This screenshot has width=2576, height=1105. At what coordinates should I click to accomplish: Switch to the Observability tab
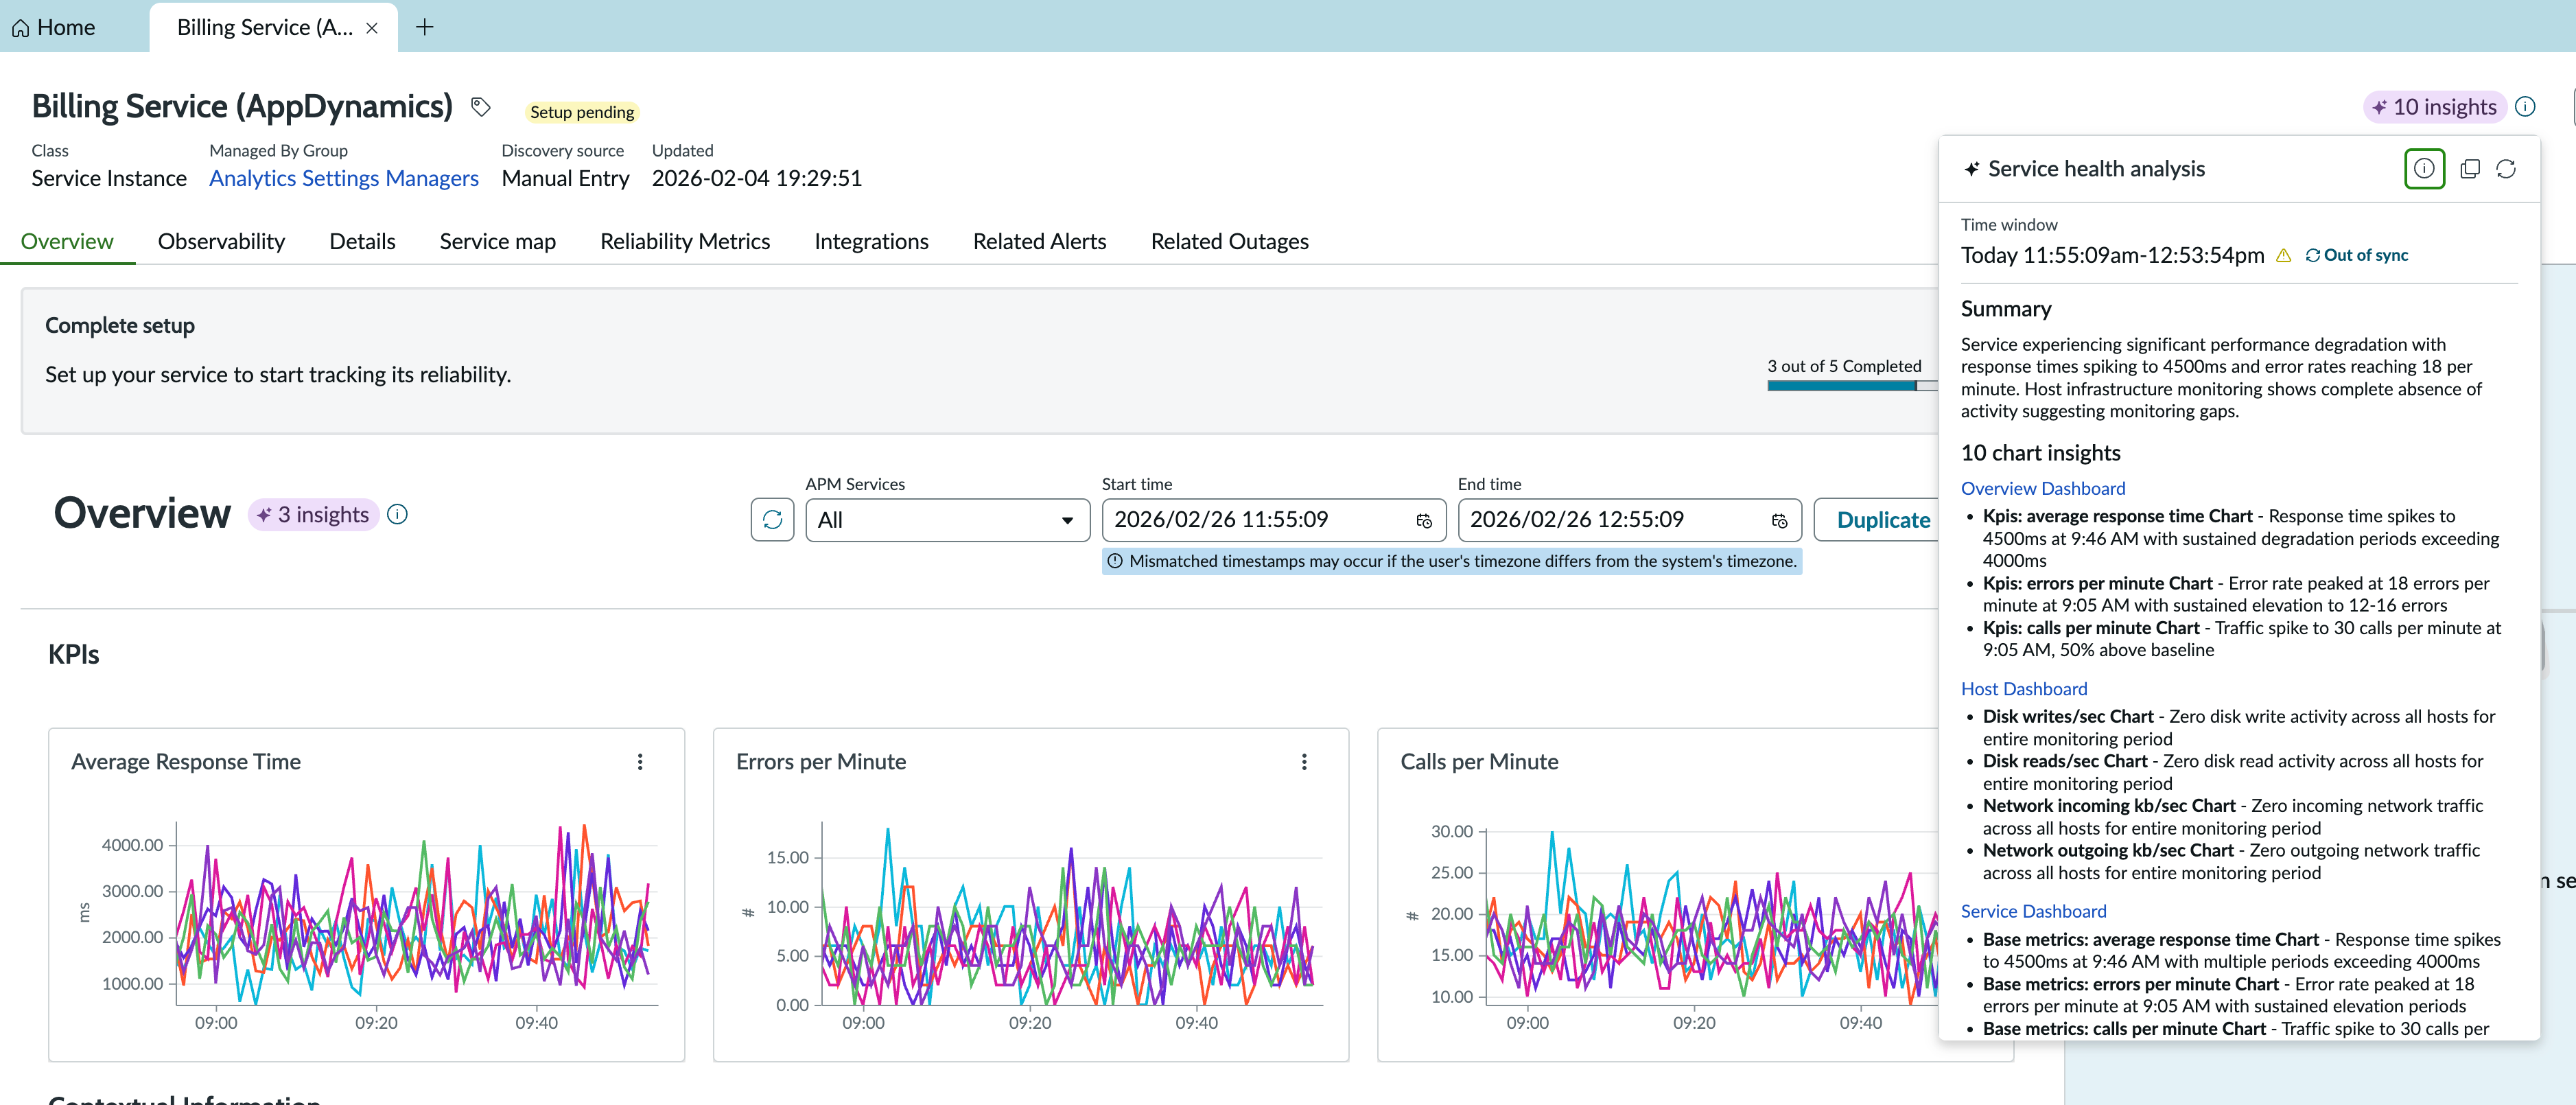click(x=221, y=241)
